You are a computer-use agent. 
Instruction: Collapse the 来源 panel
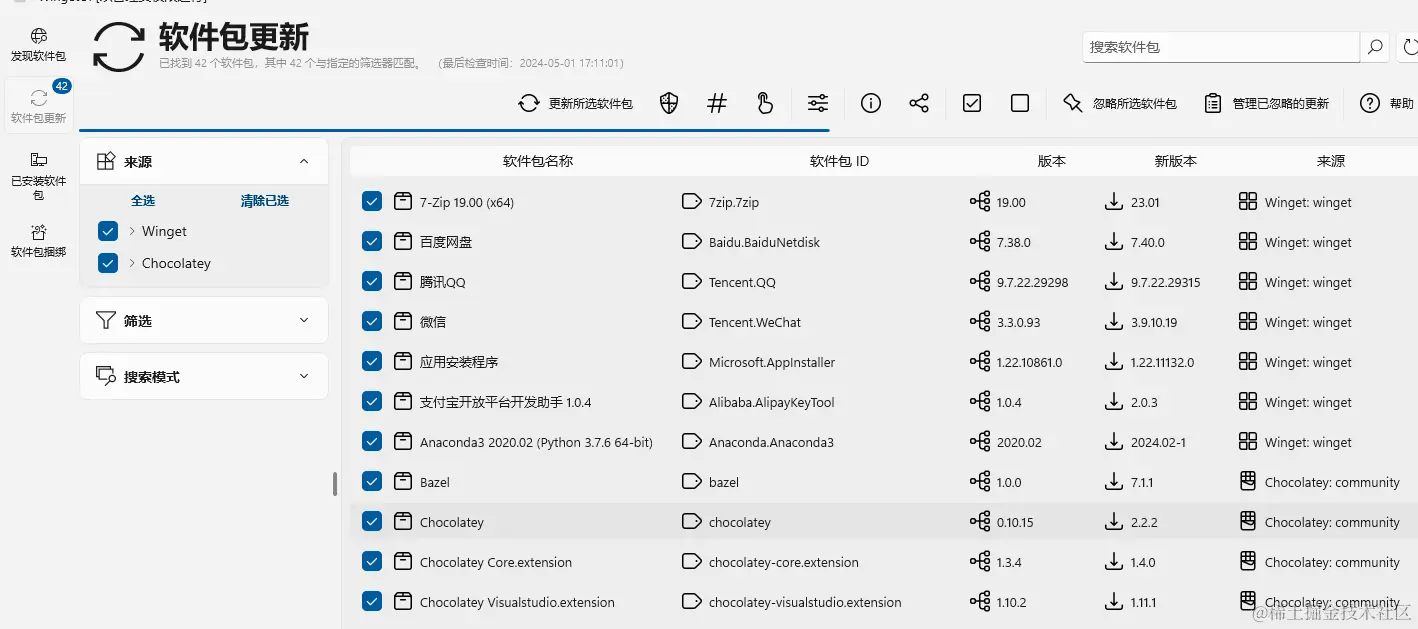(304, 161)
